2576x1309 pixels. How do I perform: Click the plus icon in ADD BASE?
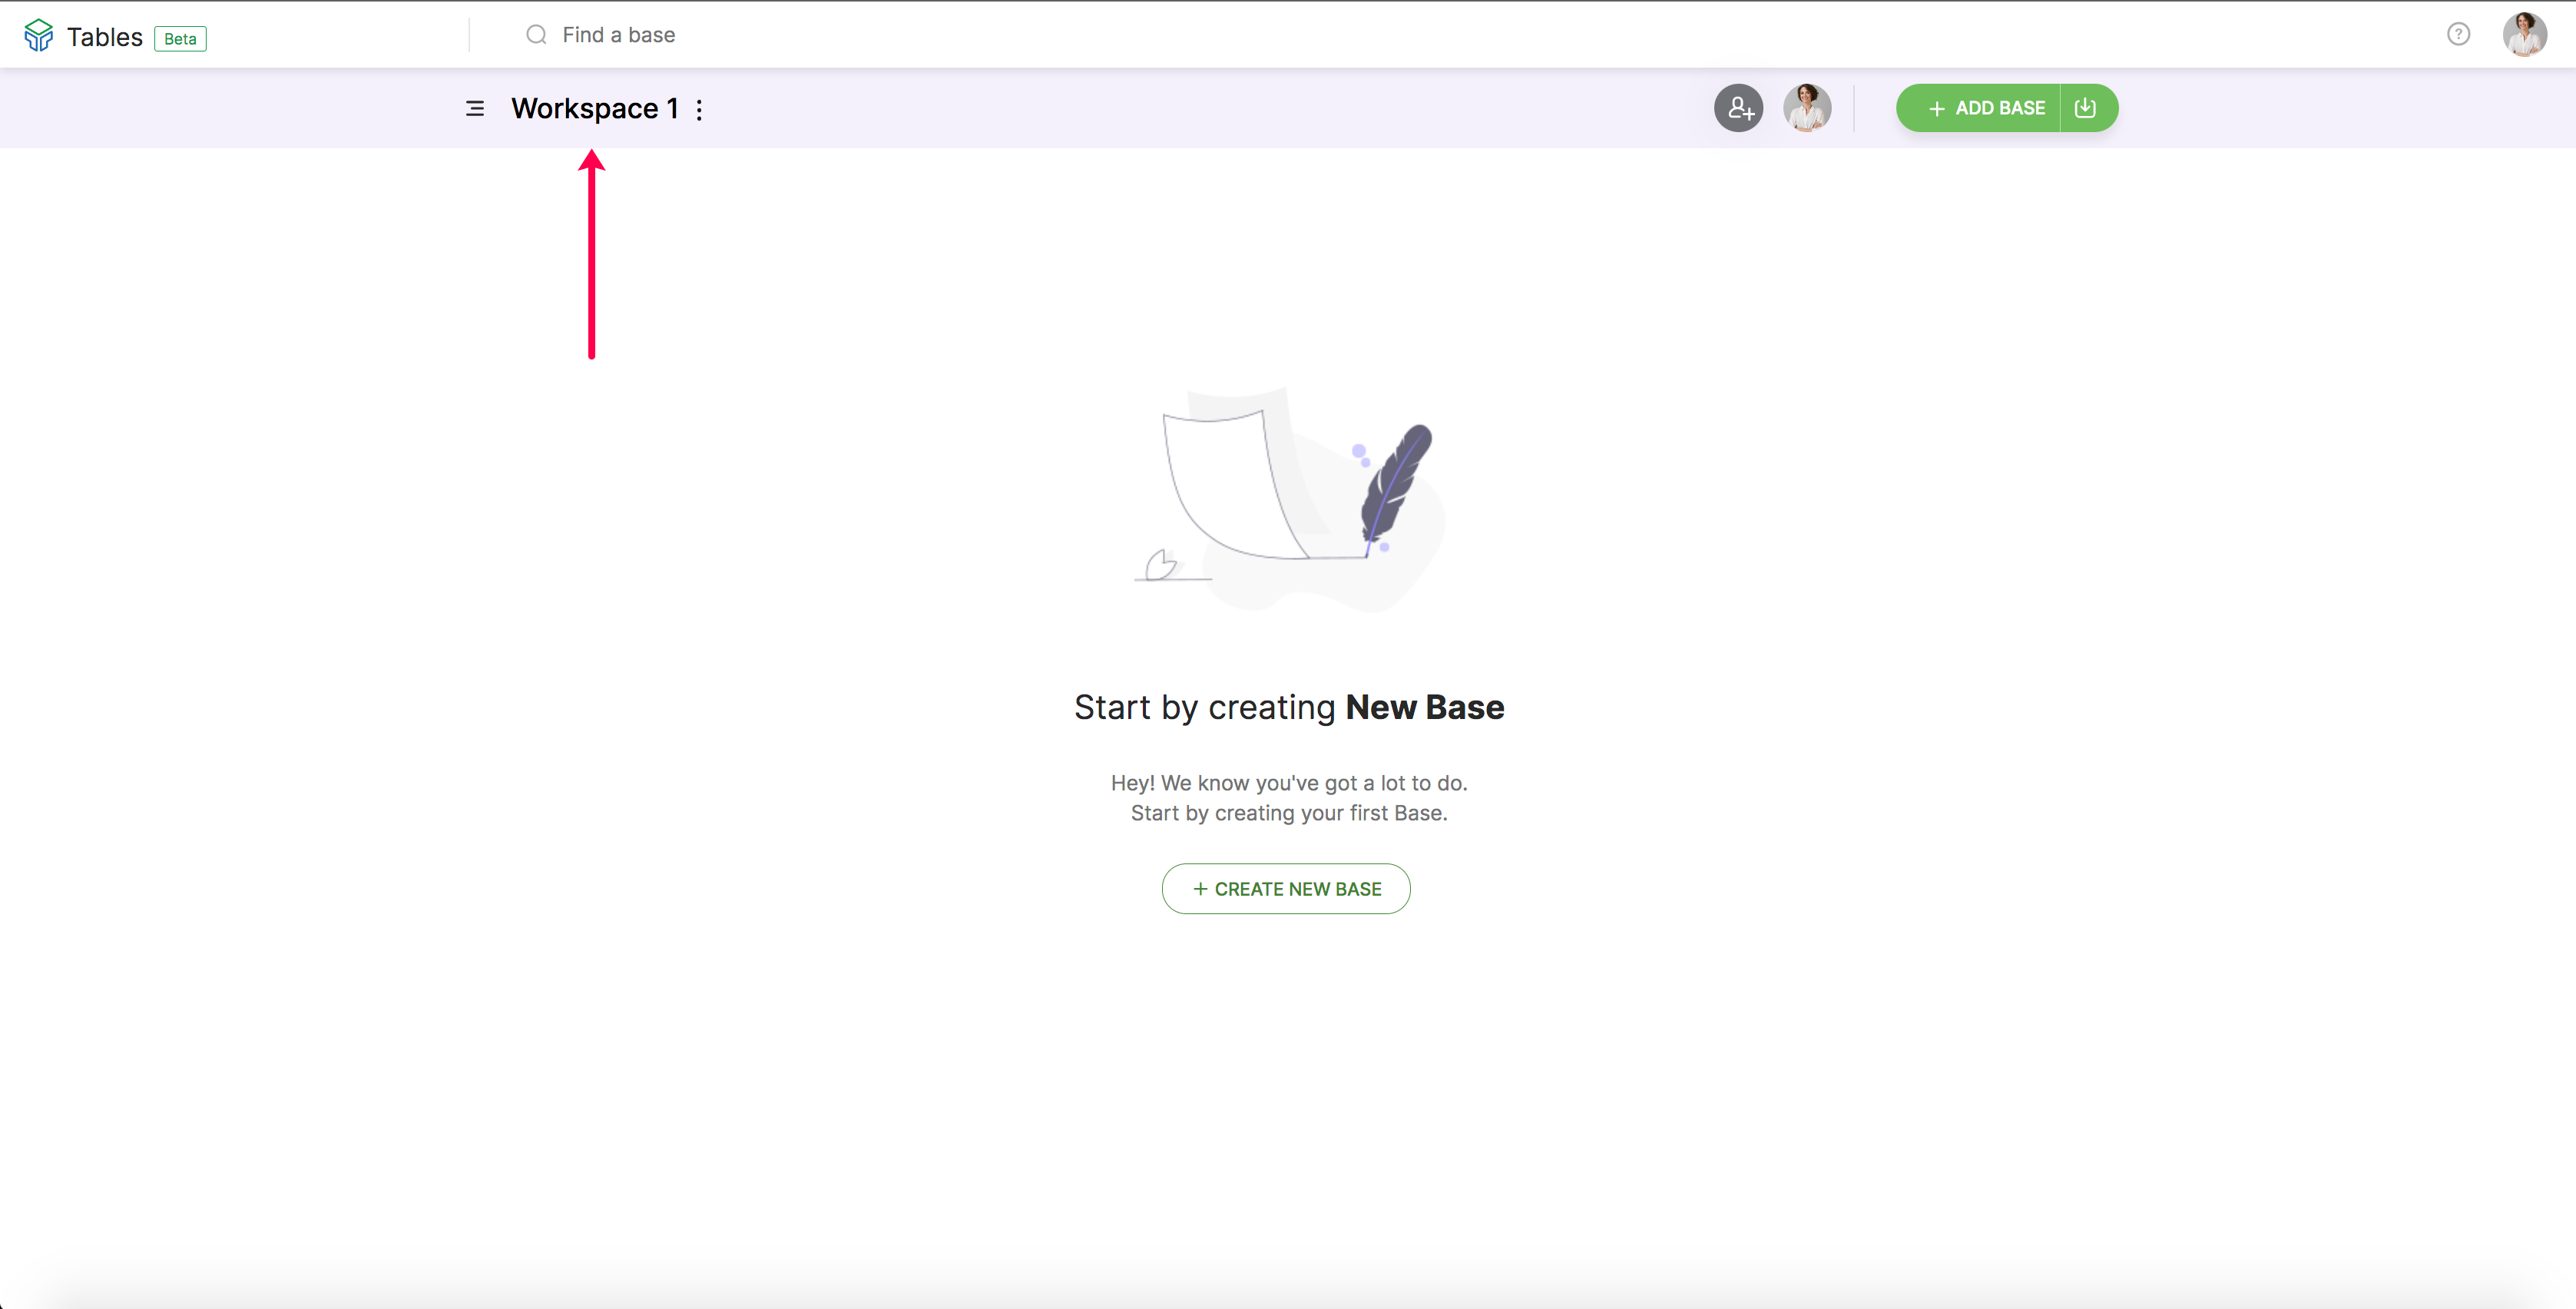pyautogui.click(x=1936, y=108)
